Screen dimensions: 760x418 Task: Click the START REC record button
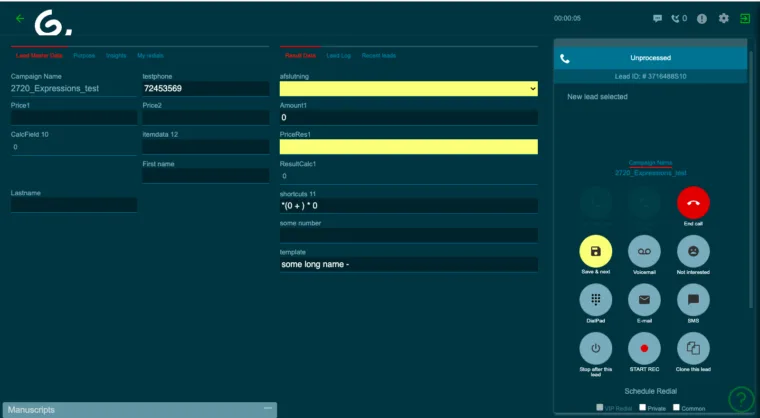pyautogui.click(x=644, y=348)
